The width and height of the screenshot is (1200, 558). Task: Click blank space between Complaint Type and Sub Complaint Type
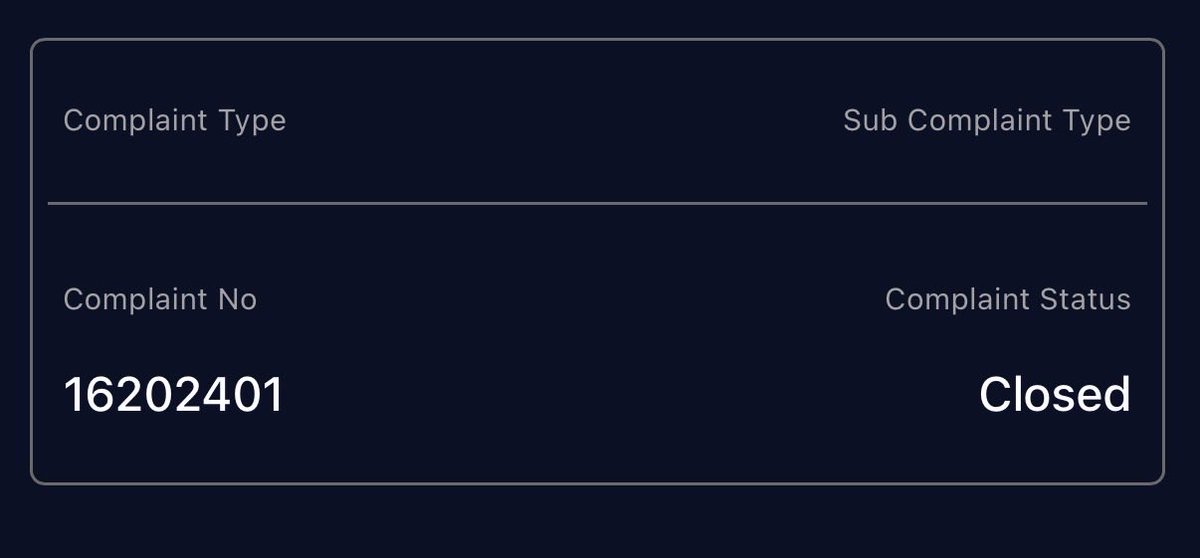click(x=565, y=121)
